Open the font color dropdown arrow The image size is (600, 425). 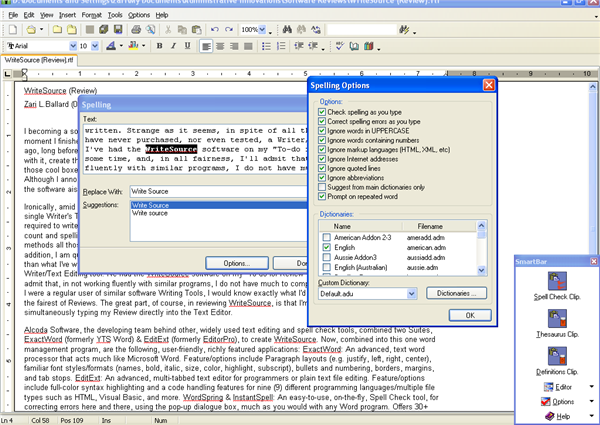click(x=121, y=46)
